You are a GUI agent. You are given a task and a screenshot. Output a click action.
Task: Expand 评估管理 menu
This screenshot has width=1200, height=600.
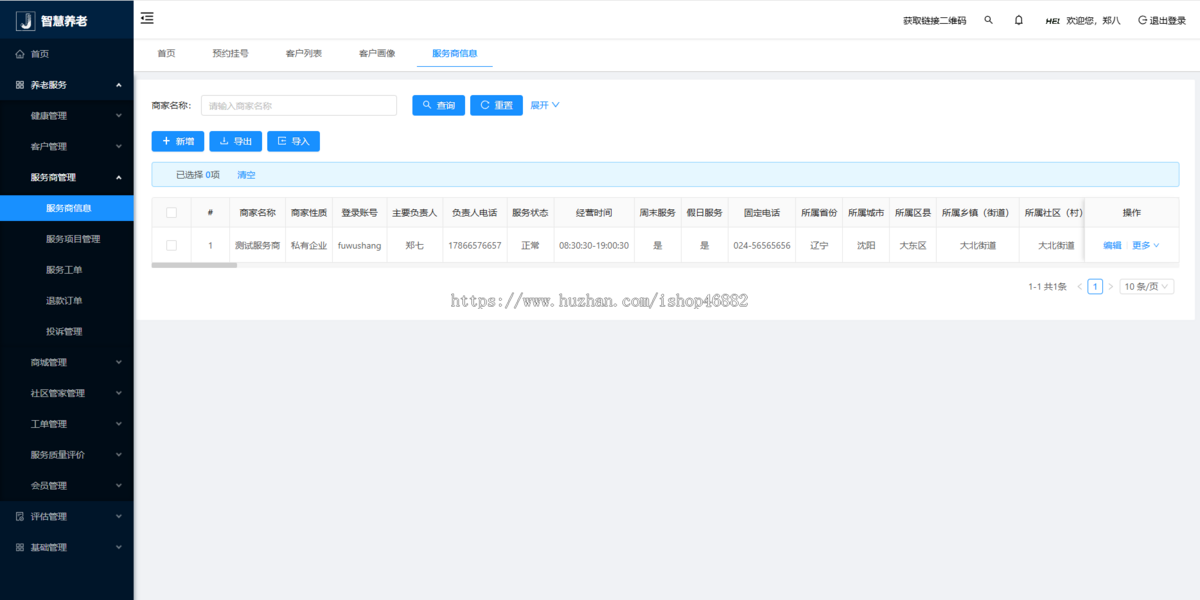66,517
